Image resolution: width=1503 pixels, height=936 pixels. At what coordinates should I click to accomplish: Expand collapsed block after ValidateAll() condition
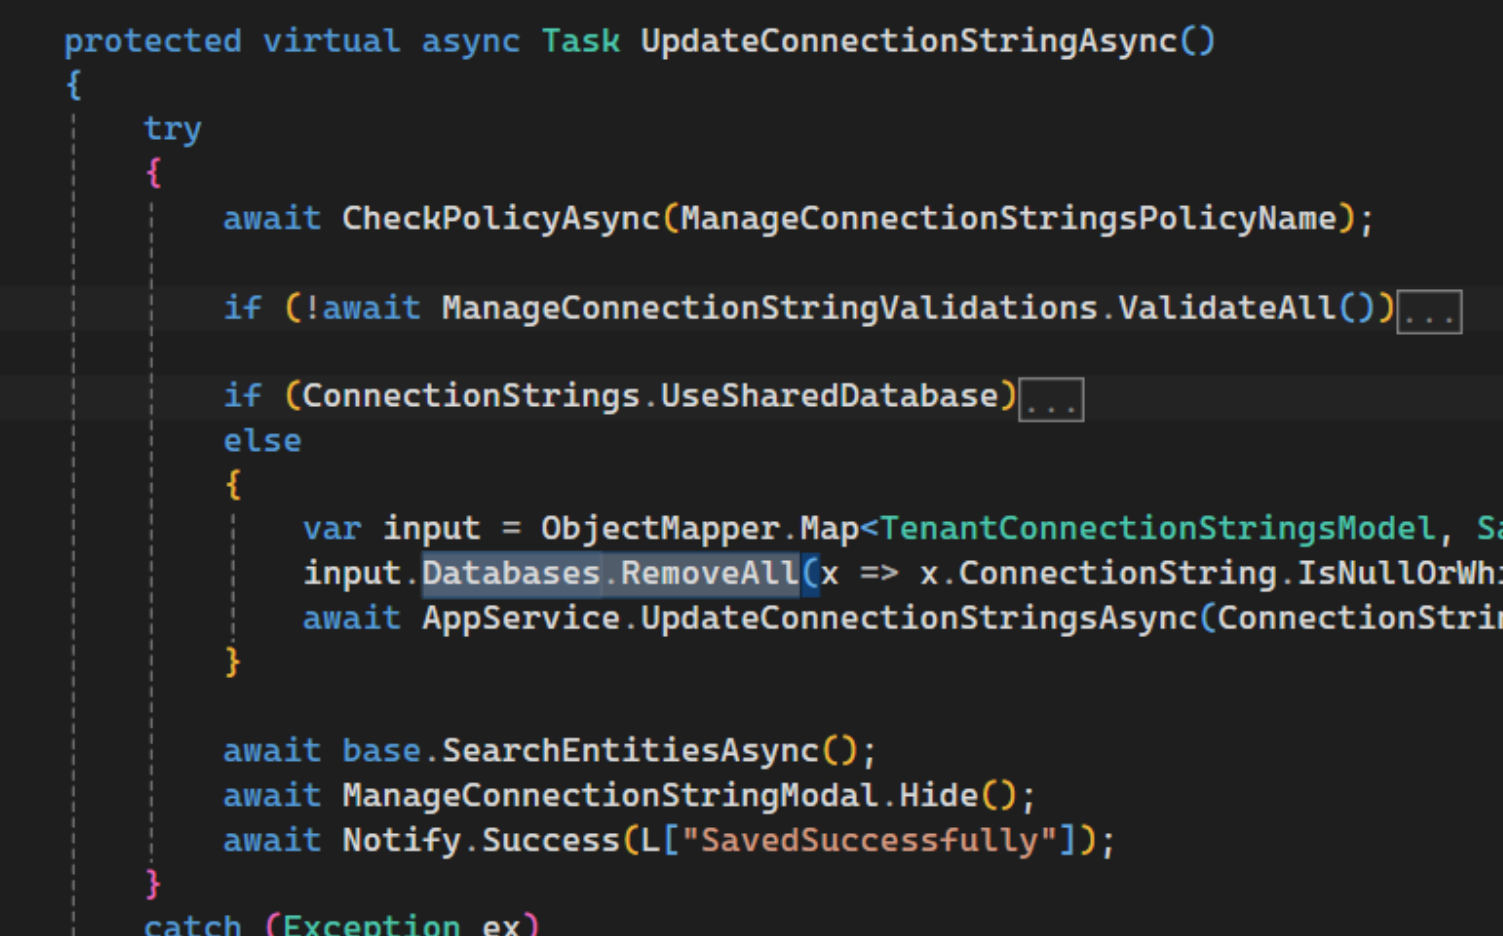tap(1428, 312)
